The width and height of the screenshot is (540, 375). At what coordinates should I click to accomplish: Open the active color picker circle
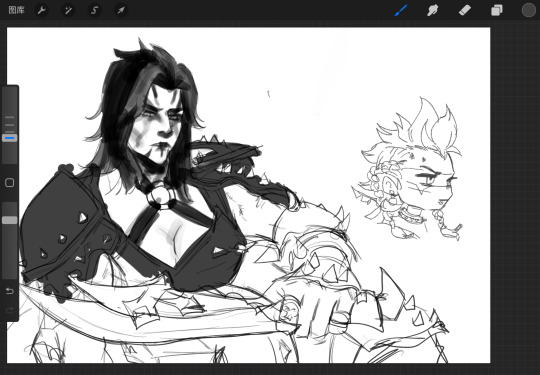[529, 10]
